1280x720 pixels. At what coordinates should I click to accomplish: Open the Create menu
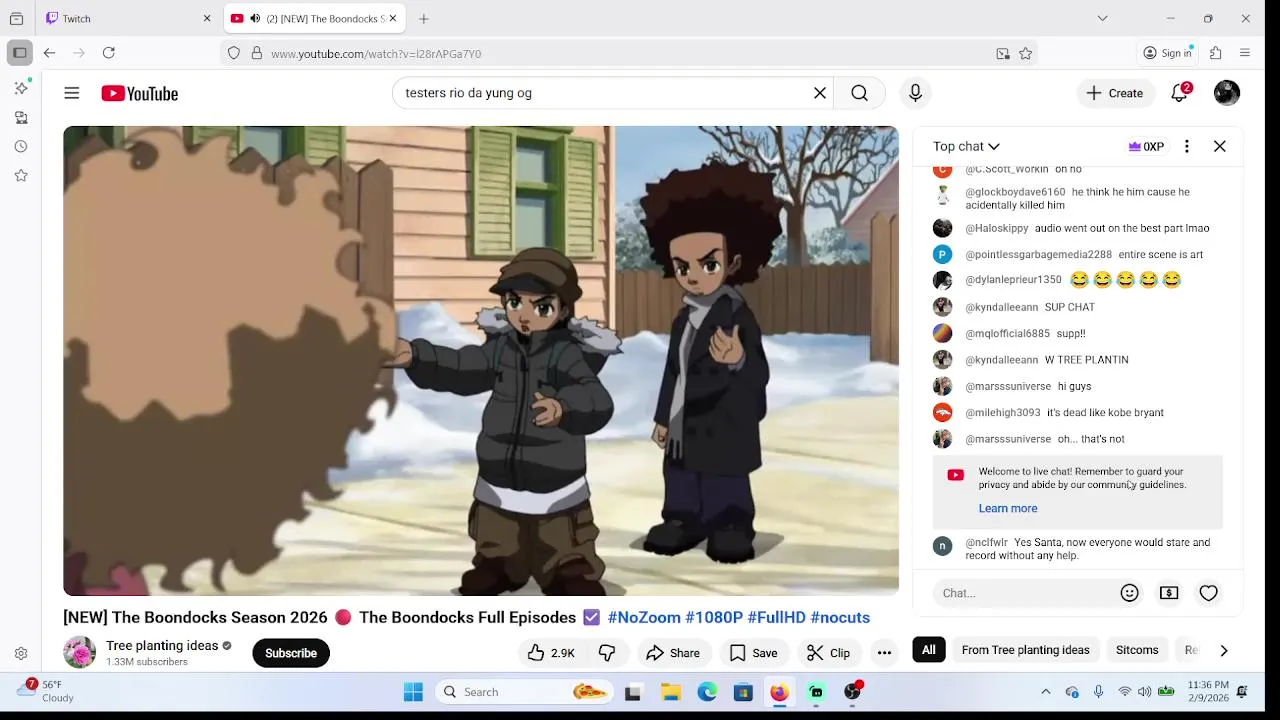tap(1115, 93)
